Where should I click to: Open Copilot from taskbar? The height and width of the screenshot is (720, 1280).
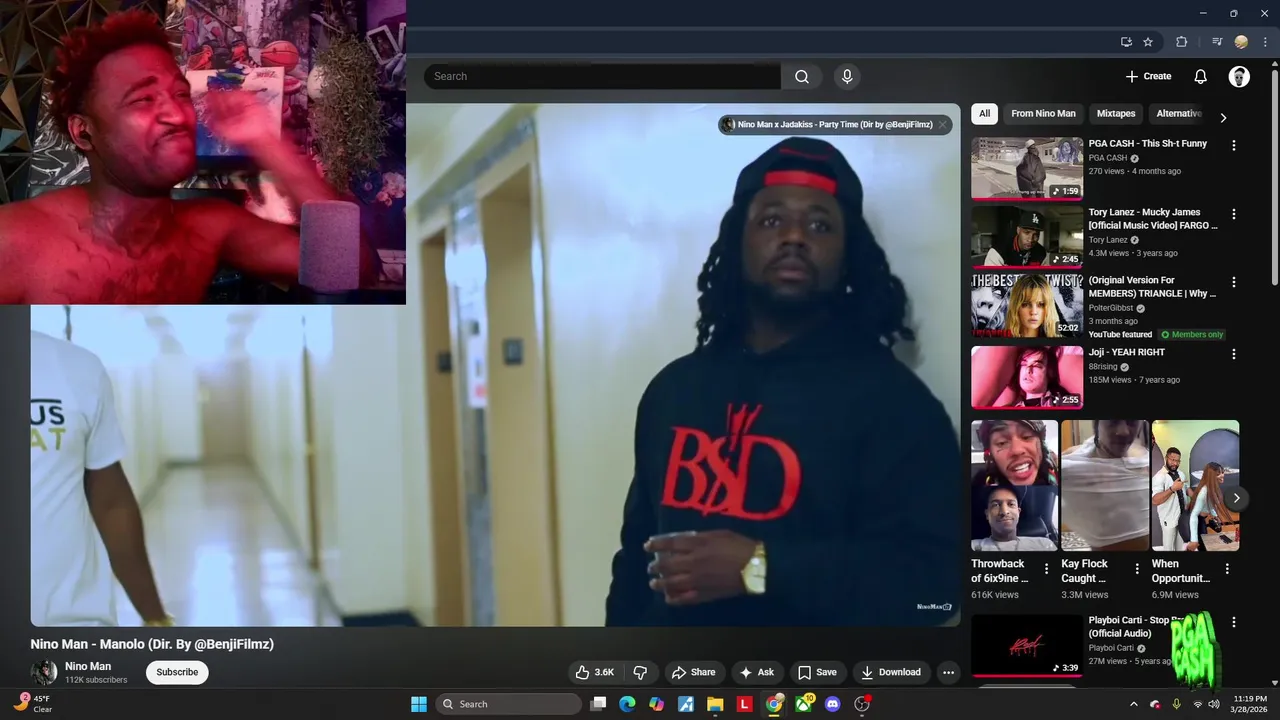656,704
